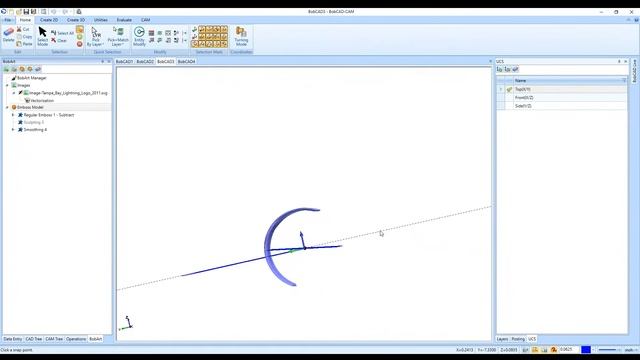
Task: Toggle bottom-right Selection Mask icon
Action: [224, 44]
